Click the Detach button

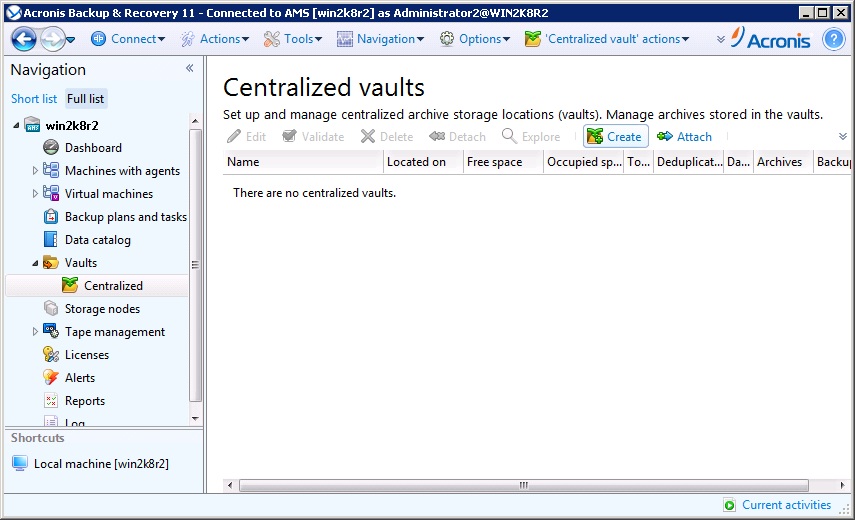click(457, 137)
